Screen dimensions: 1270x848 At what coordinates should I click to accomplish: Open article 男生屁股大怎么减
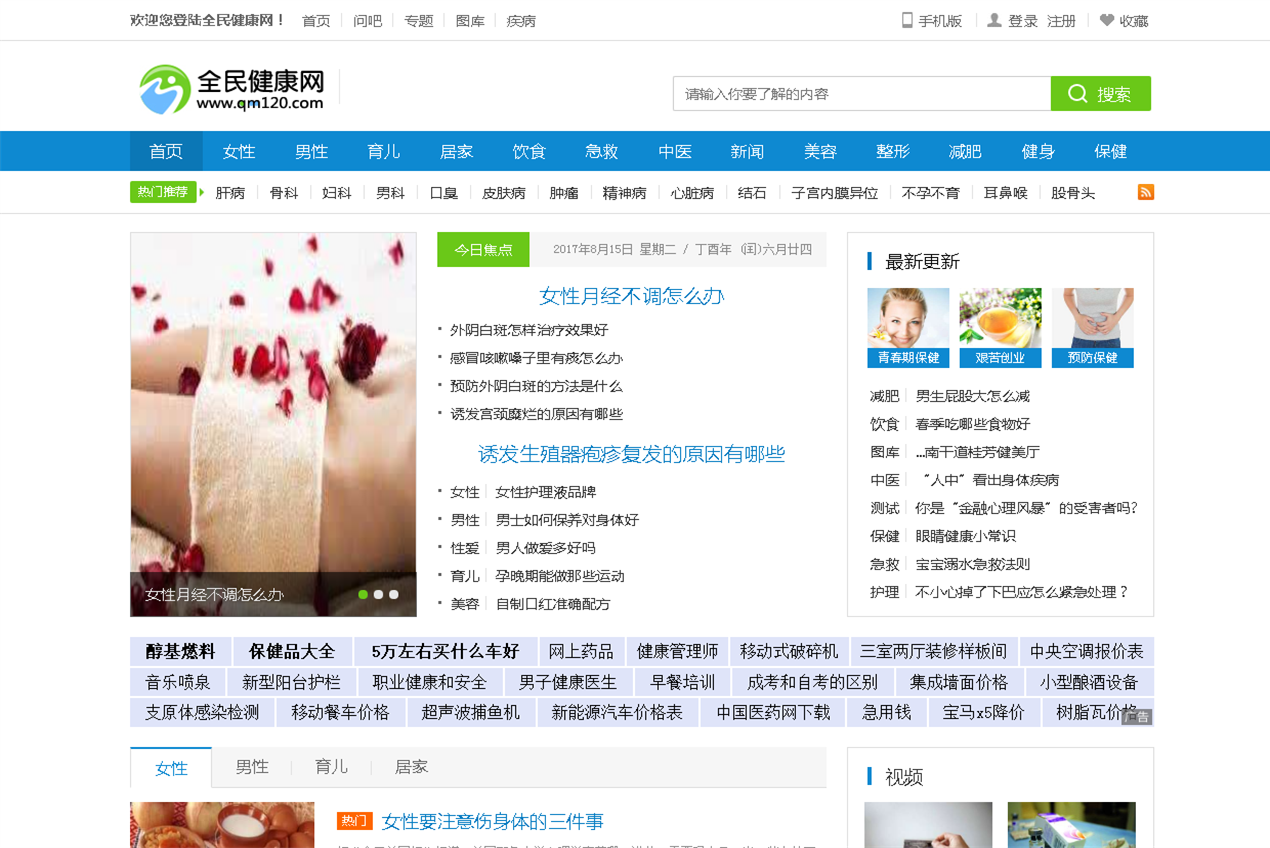pyautogui.click(x=972, y=396)
